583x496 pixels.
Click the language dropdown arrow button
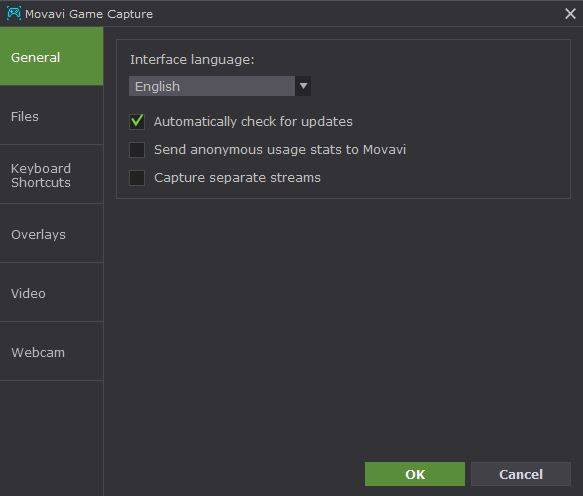[x=303, y=86]
